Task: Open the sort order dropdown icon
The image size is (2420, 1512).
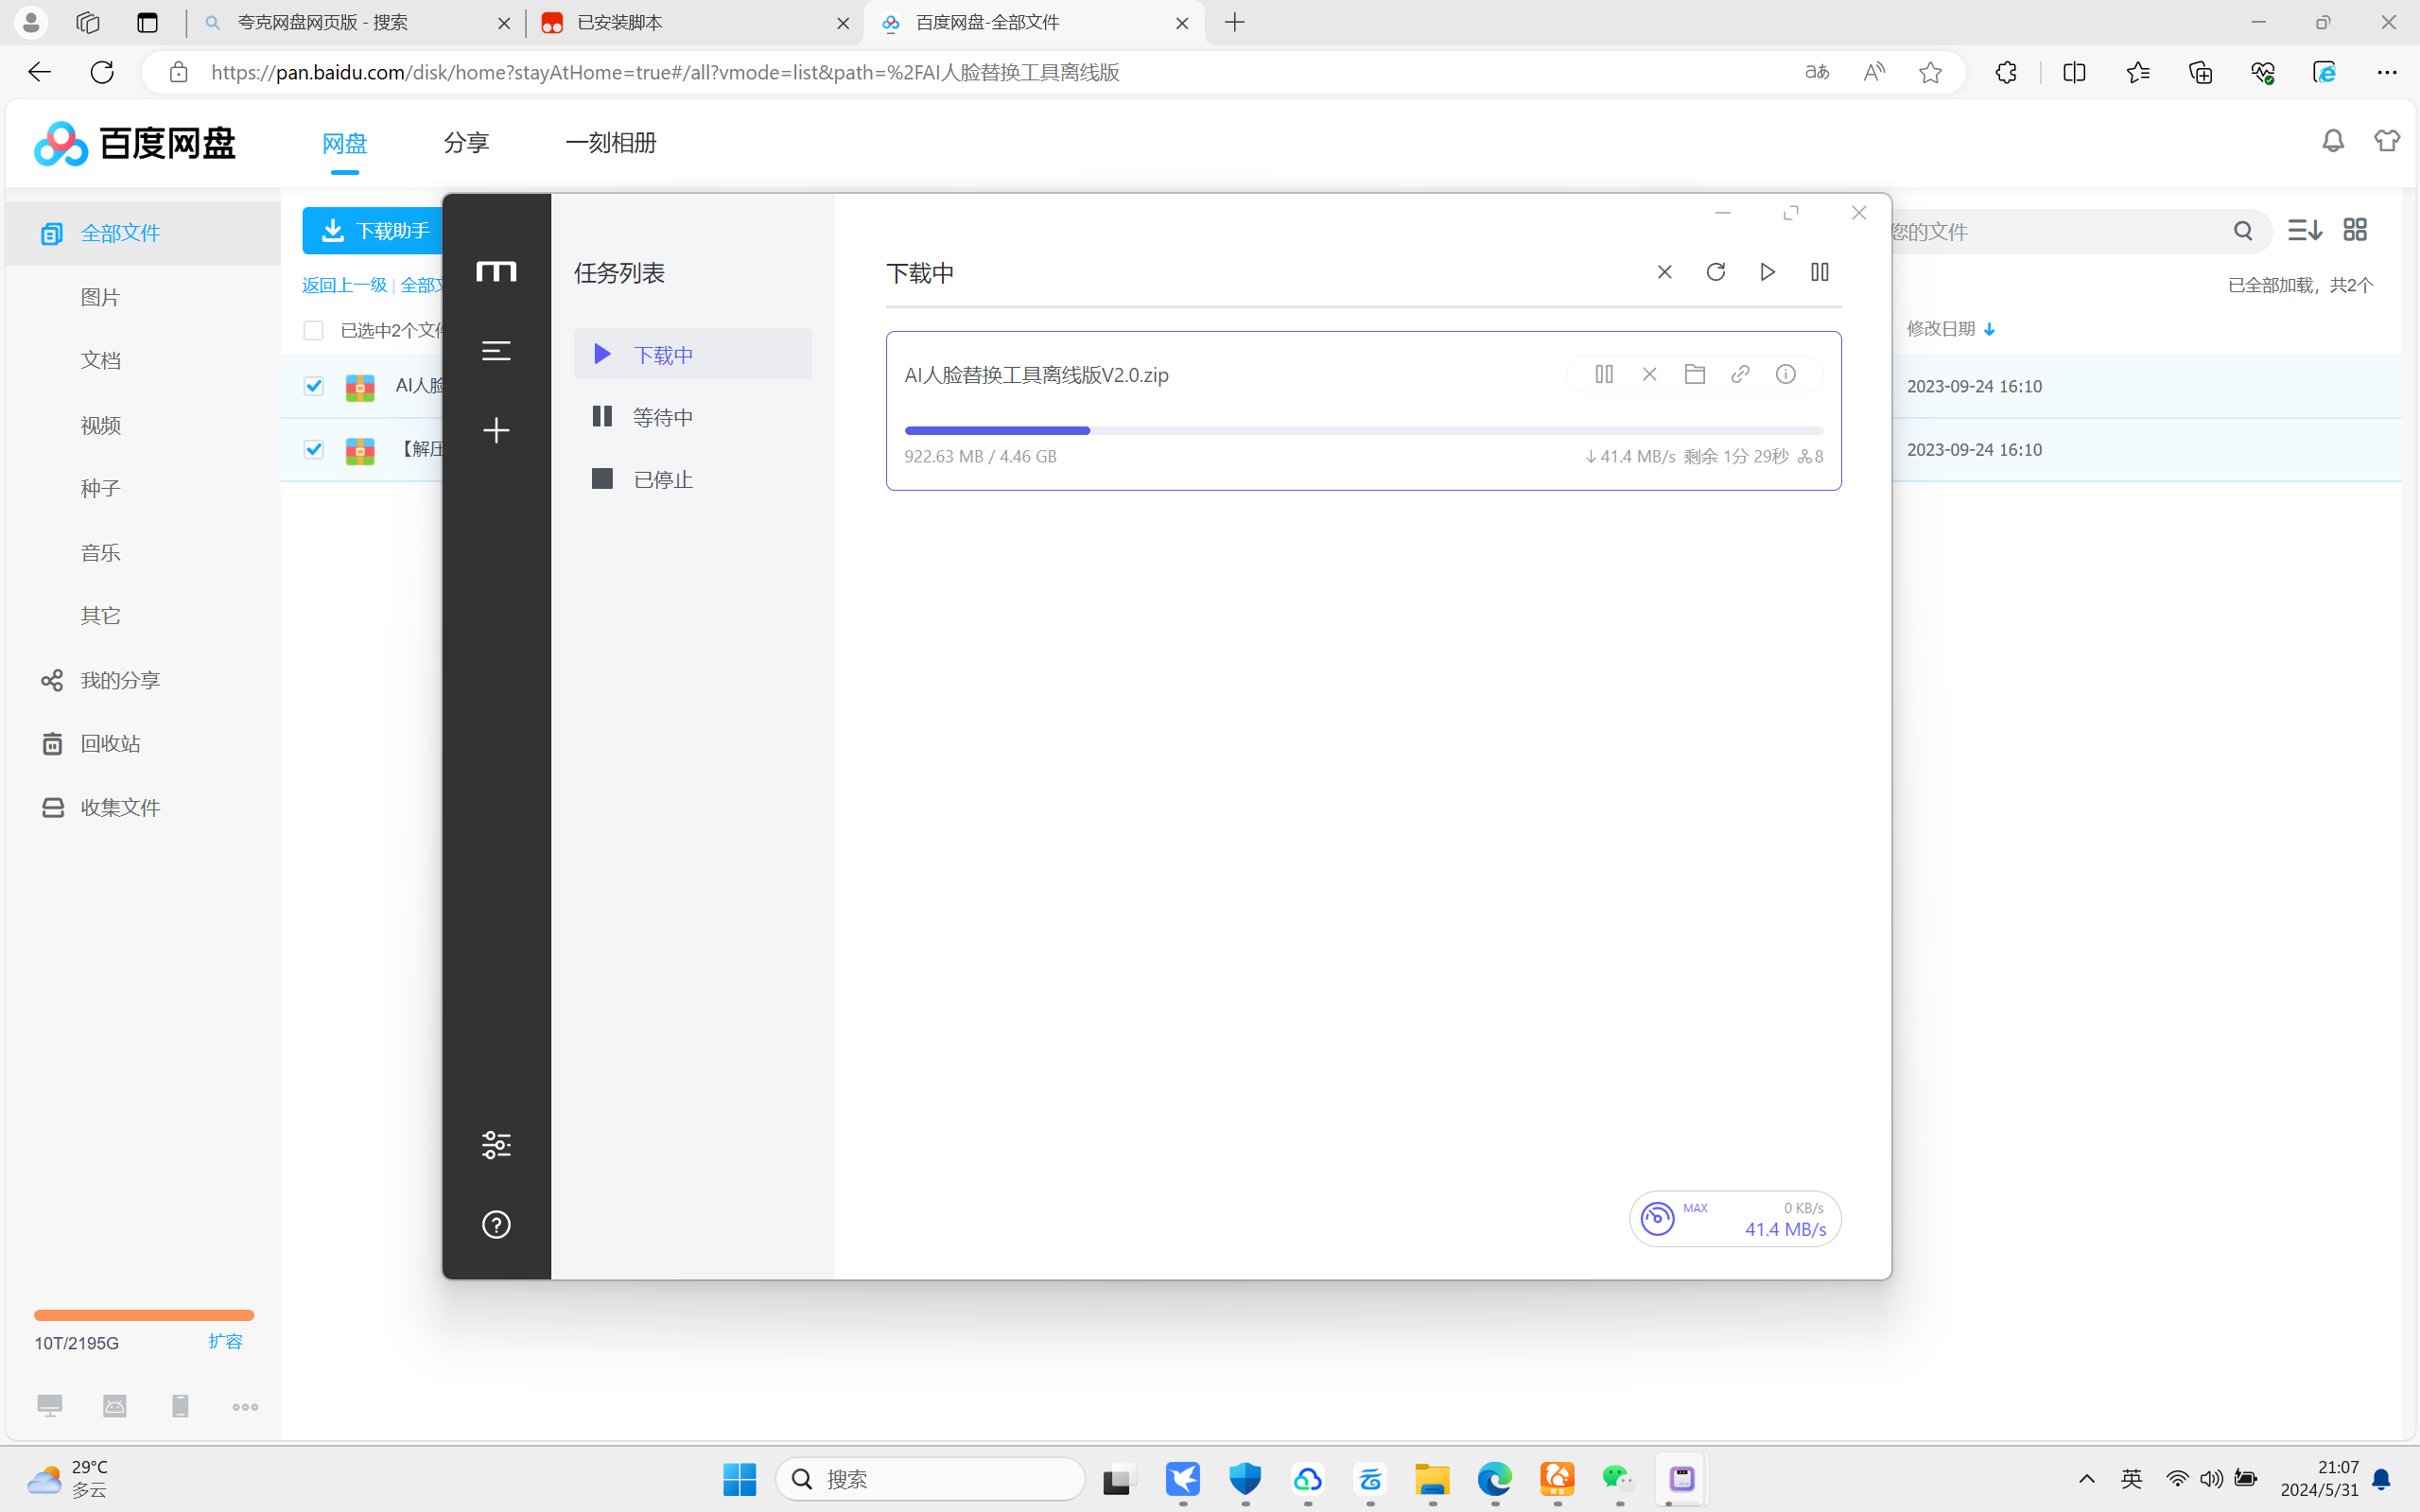Action: click(2304, 231)
